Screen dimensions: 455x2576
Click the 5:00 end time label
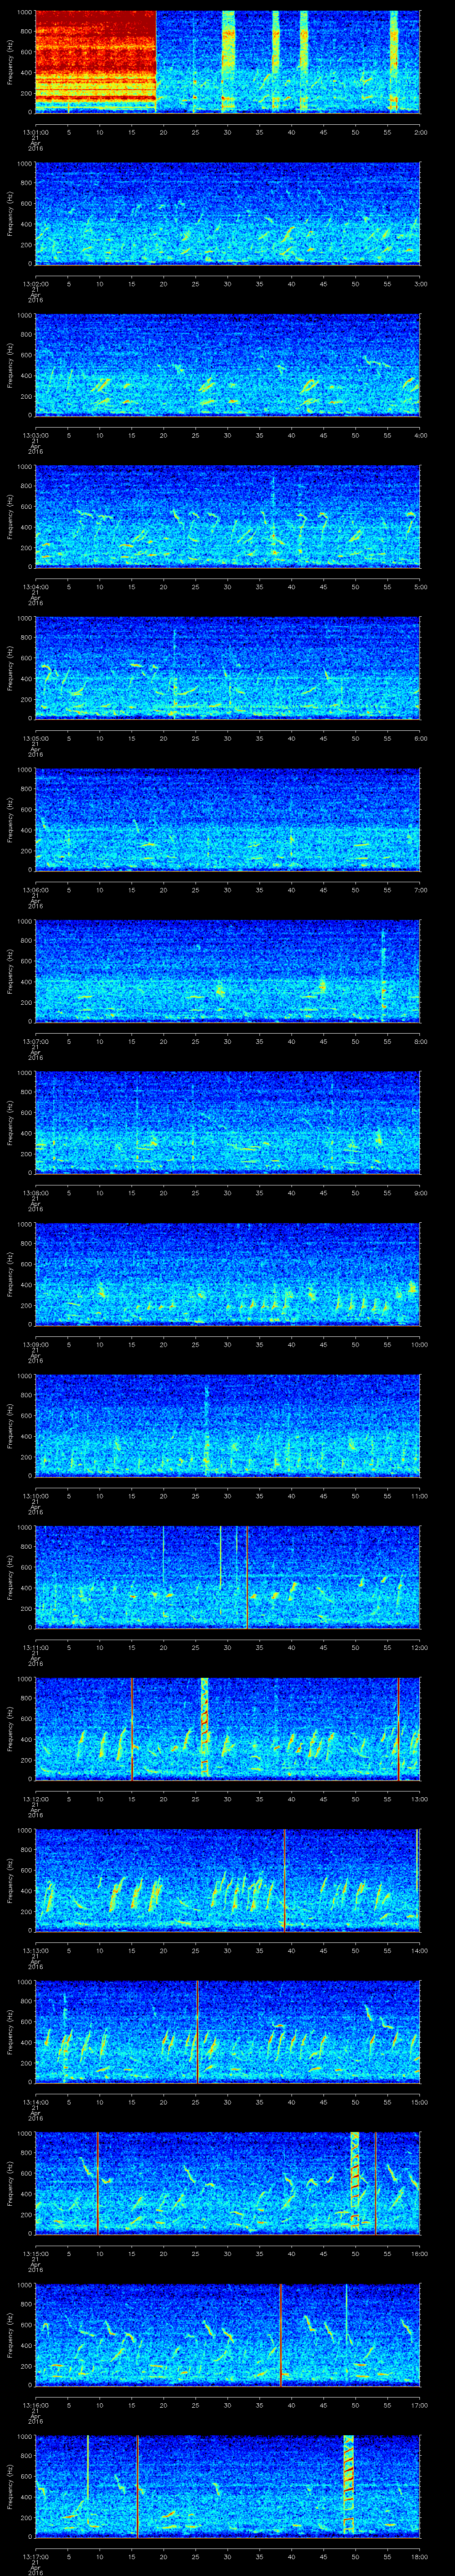tap(420, 586)
